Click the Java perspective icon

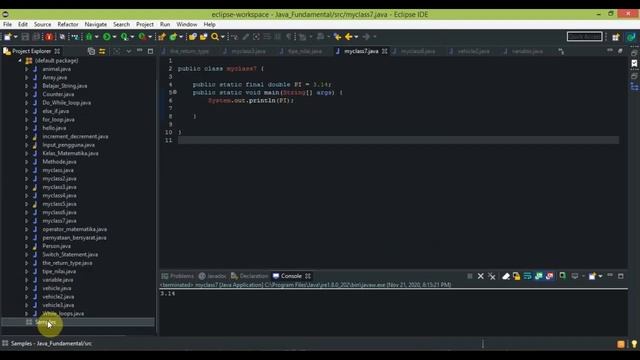(631, 37)
